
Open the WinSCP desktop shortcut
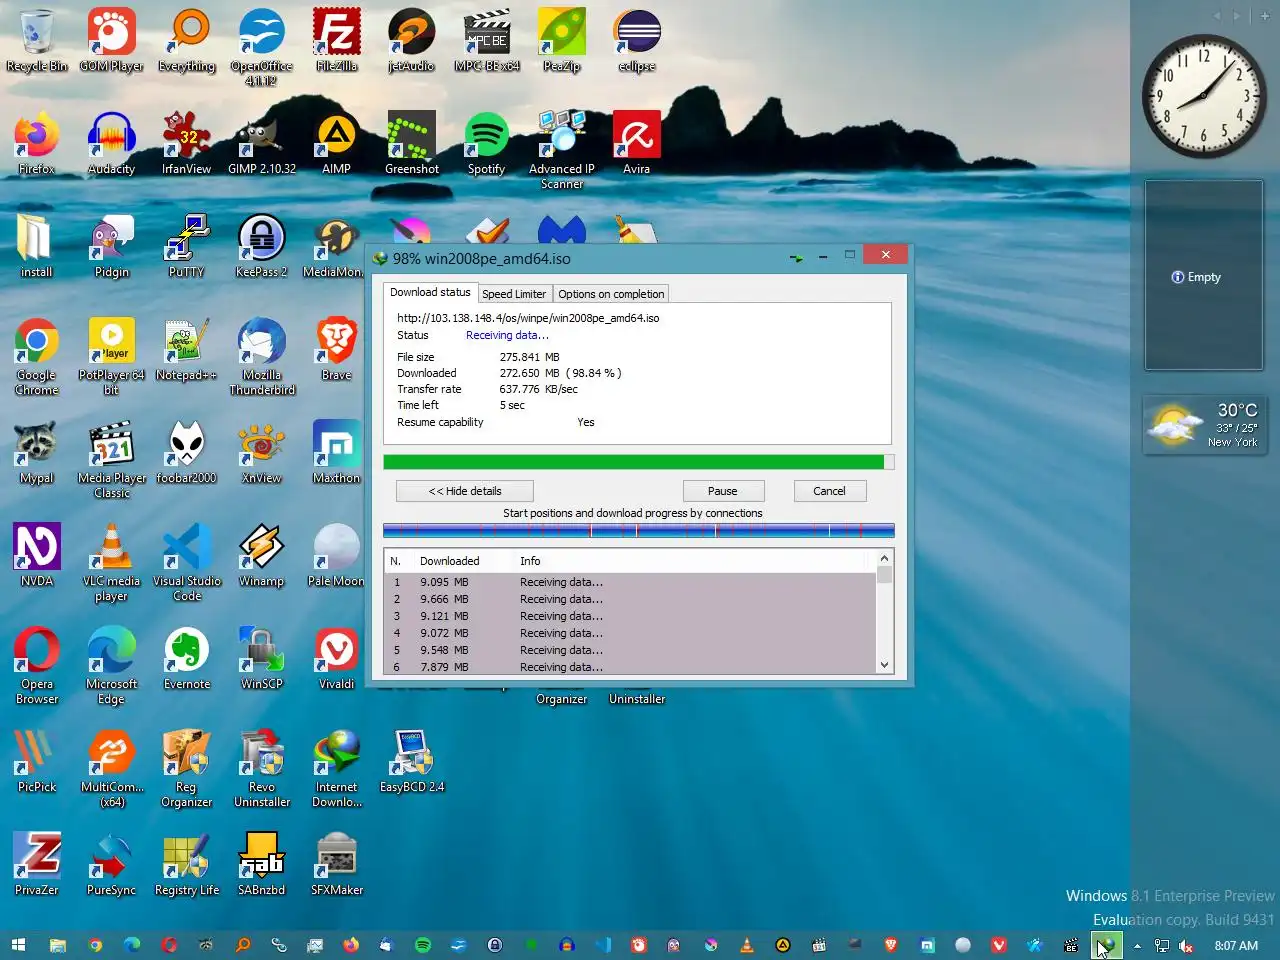[x=261, y=658]
